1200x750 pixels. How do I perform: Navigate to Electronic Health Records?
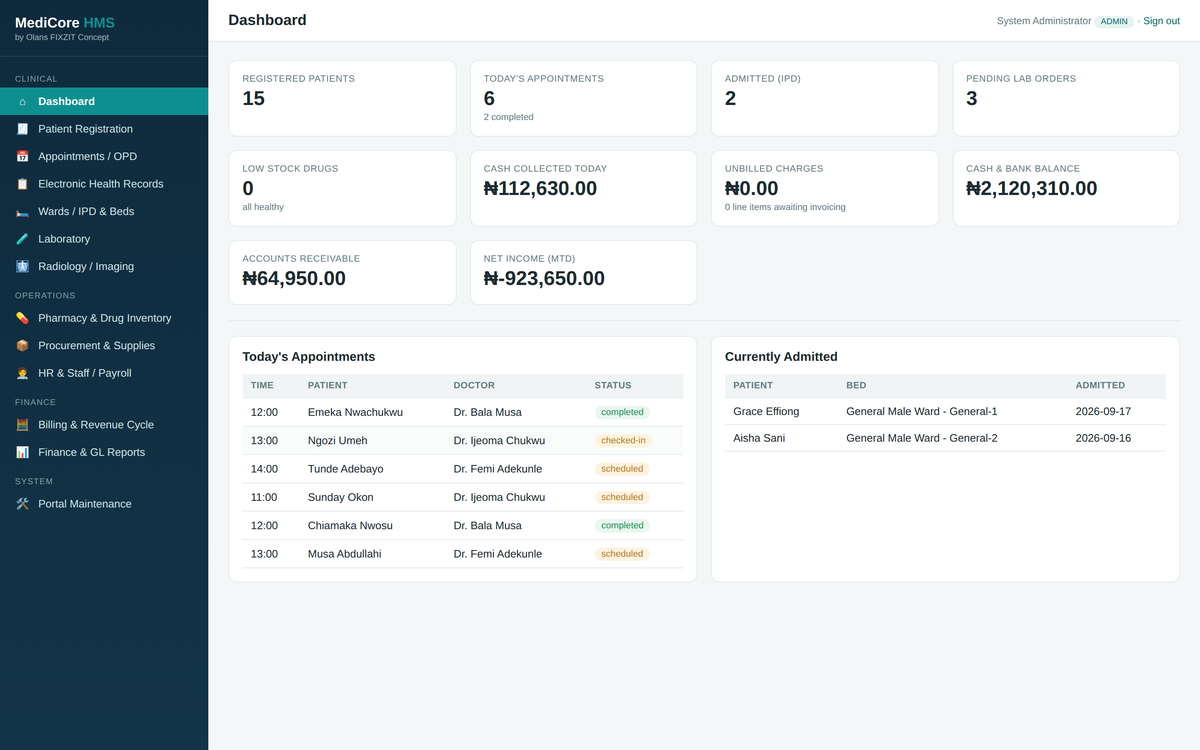104,184
